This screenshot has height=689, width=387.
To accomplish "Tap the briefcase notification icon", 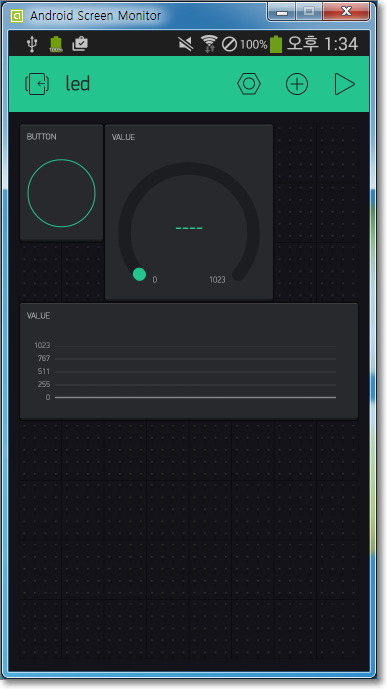I will tap(80, 44).
